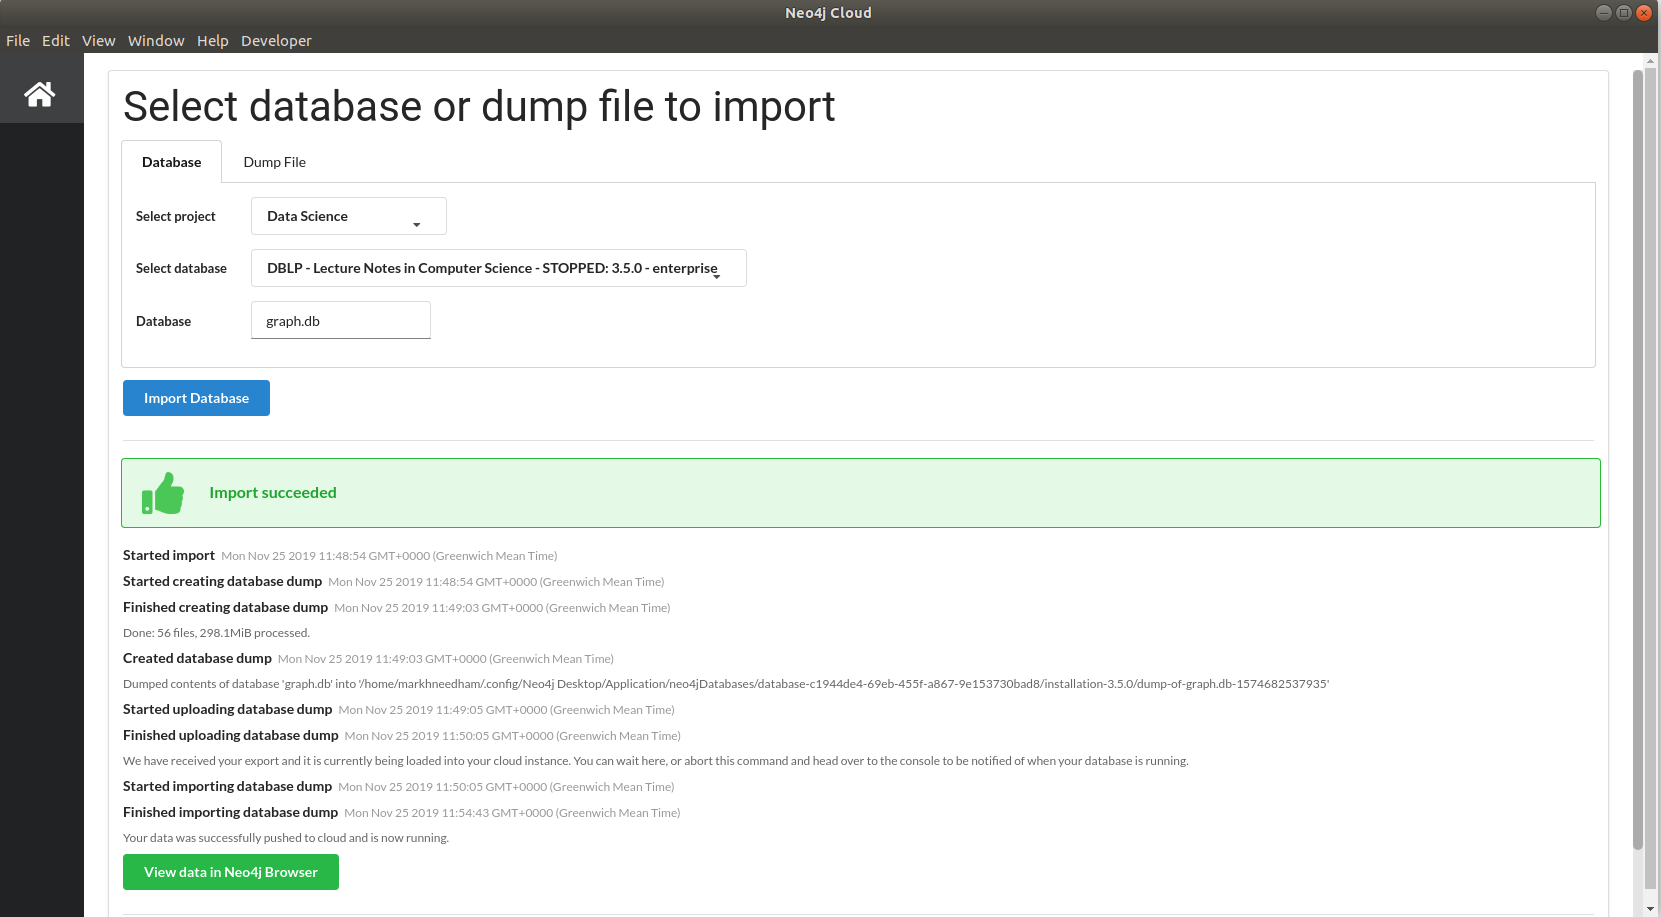The height and width of the screenshot is (917, 1661).
Task: Click the 'Select project' label
Action: pos(176,216)
